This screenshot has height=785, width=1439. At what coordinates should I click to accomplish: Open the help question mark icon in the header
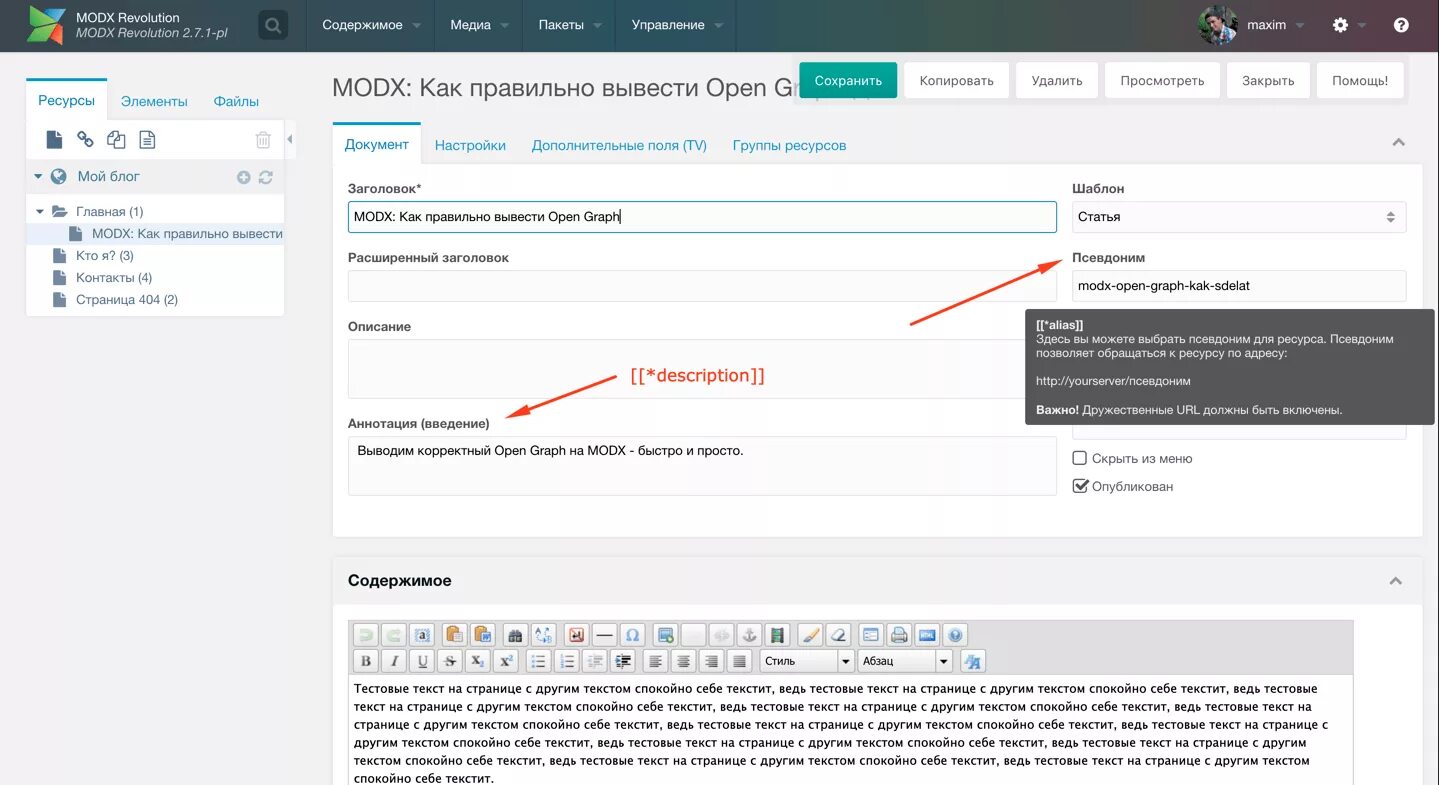click(1401, 25)
